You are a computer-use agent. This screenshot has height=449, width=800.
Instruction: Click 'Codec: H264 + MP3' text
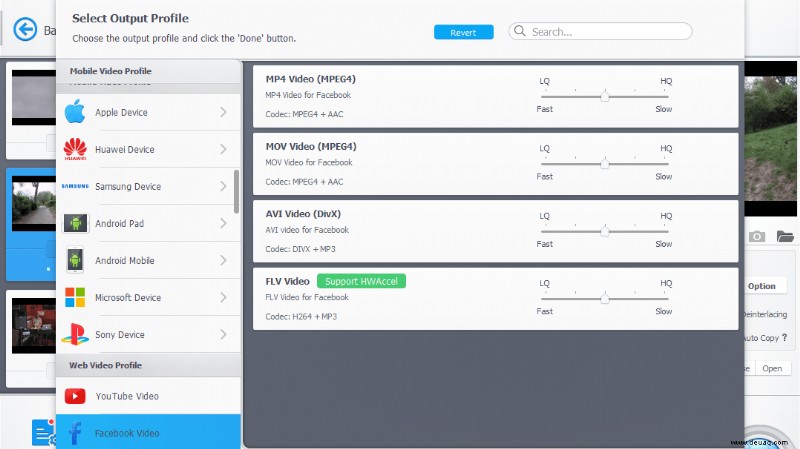click(x=301, y=316)
